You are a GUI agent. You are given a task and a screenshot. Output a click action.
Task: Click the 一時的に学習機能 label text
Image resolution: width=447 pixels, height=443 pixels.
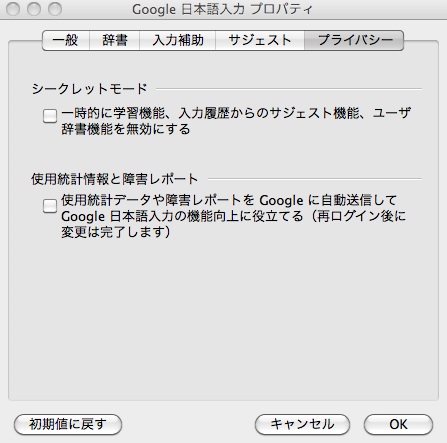(x=236, y=121)
